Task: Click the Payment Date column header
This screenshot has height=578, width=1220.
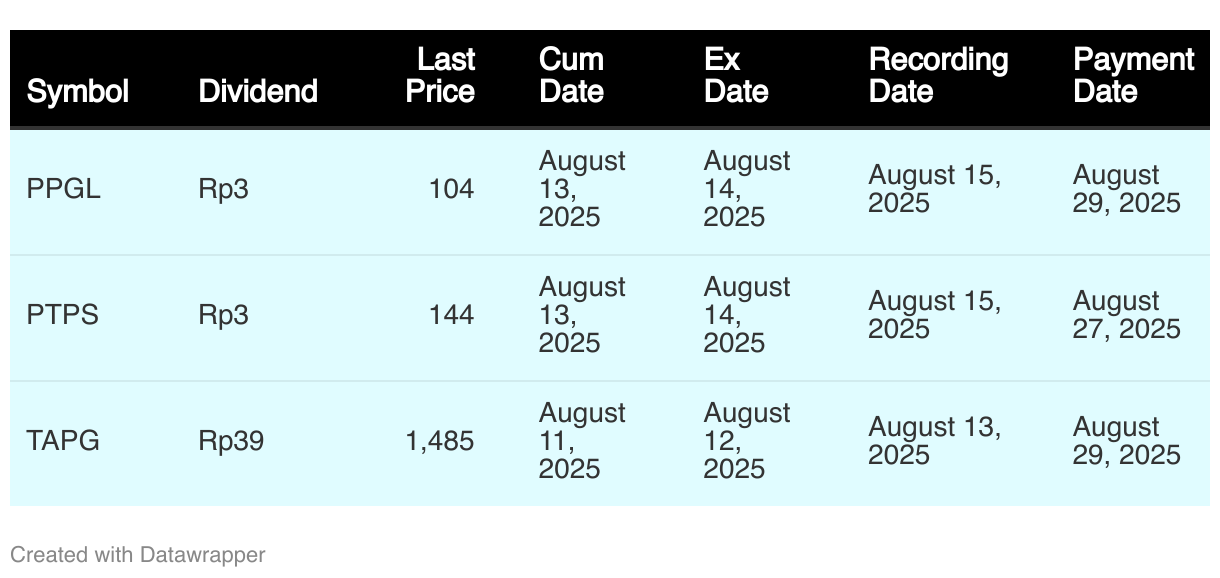Action: point(1133,75)
